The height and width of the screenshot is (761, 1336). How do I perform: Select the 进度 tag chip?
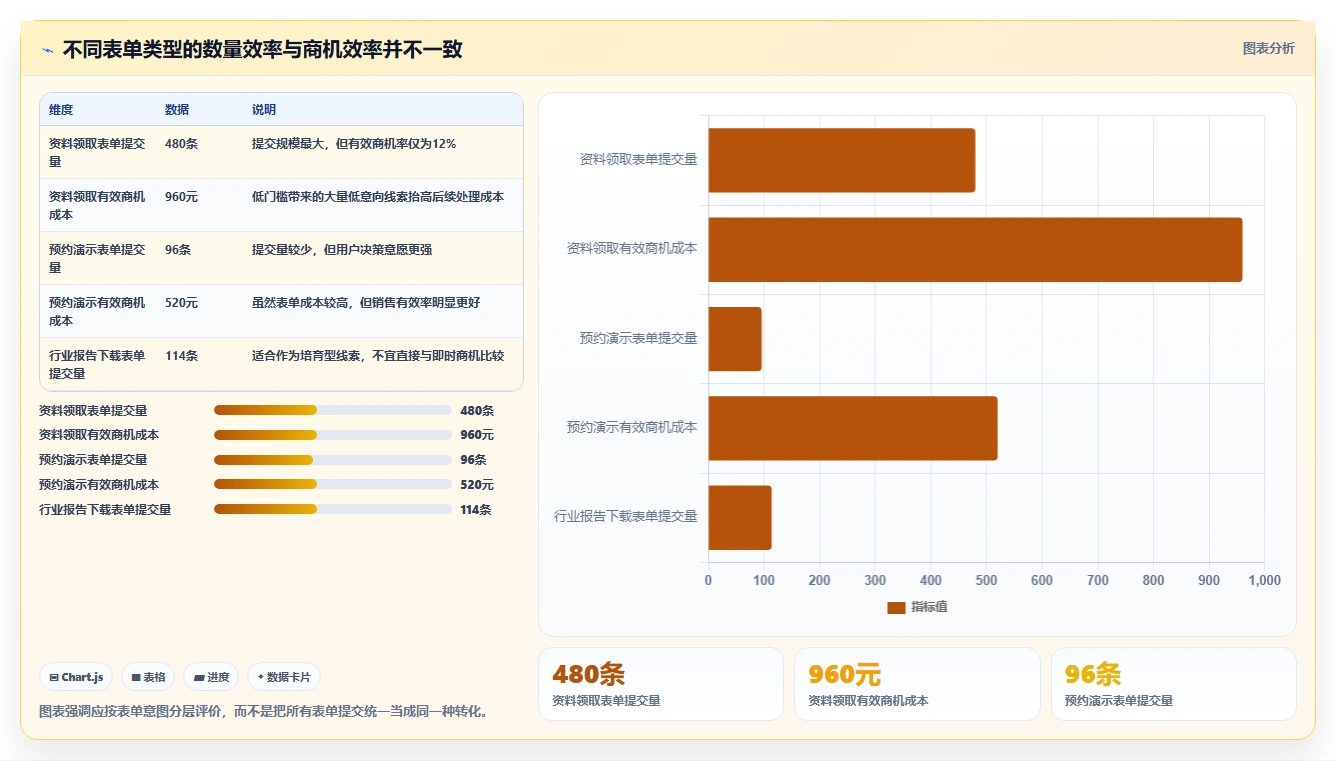(x=211, y=677)
